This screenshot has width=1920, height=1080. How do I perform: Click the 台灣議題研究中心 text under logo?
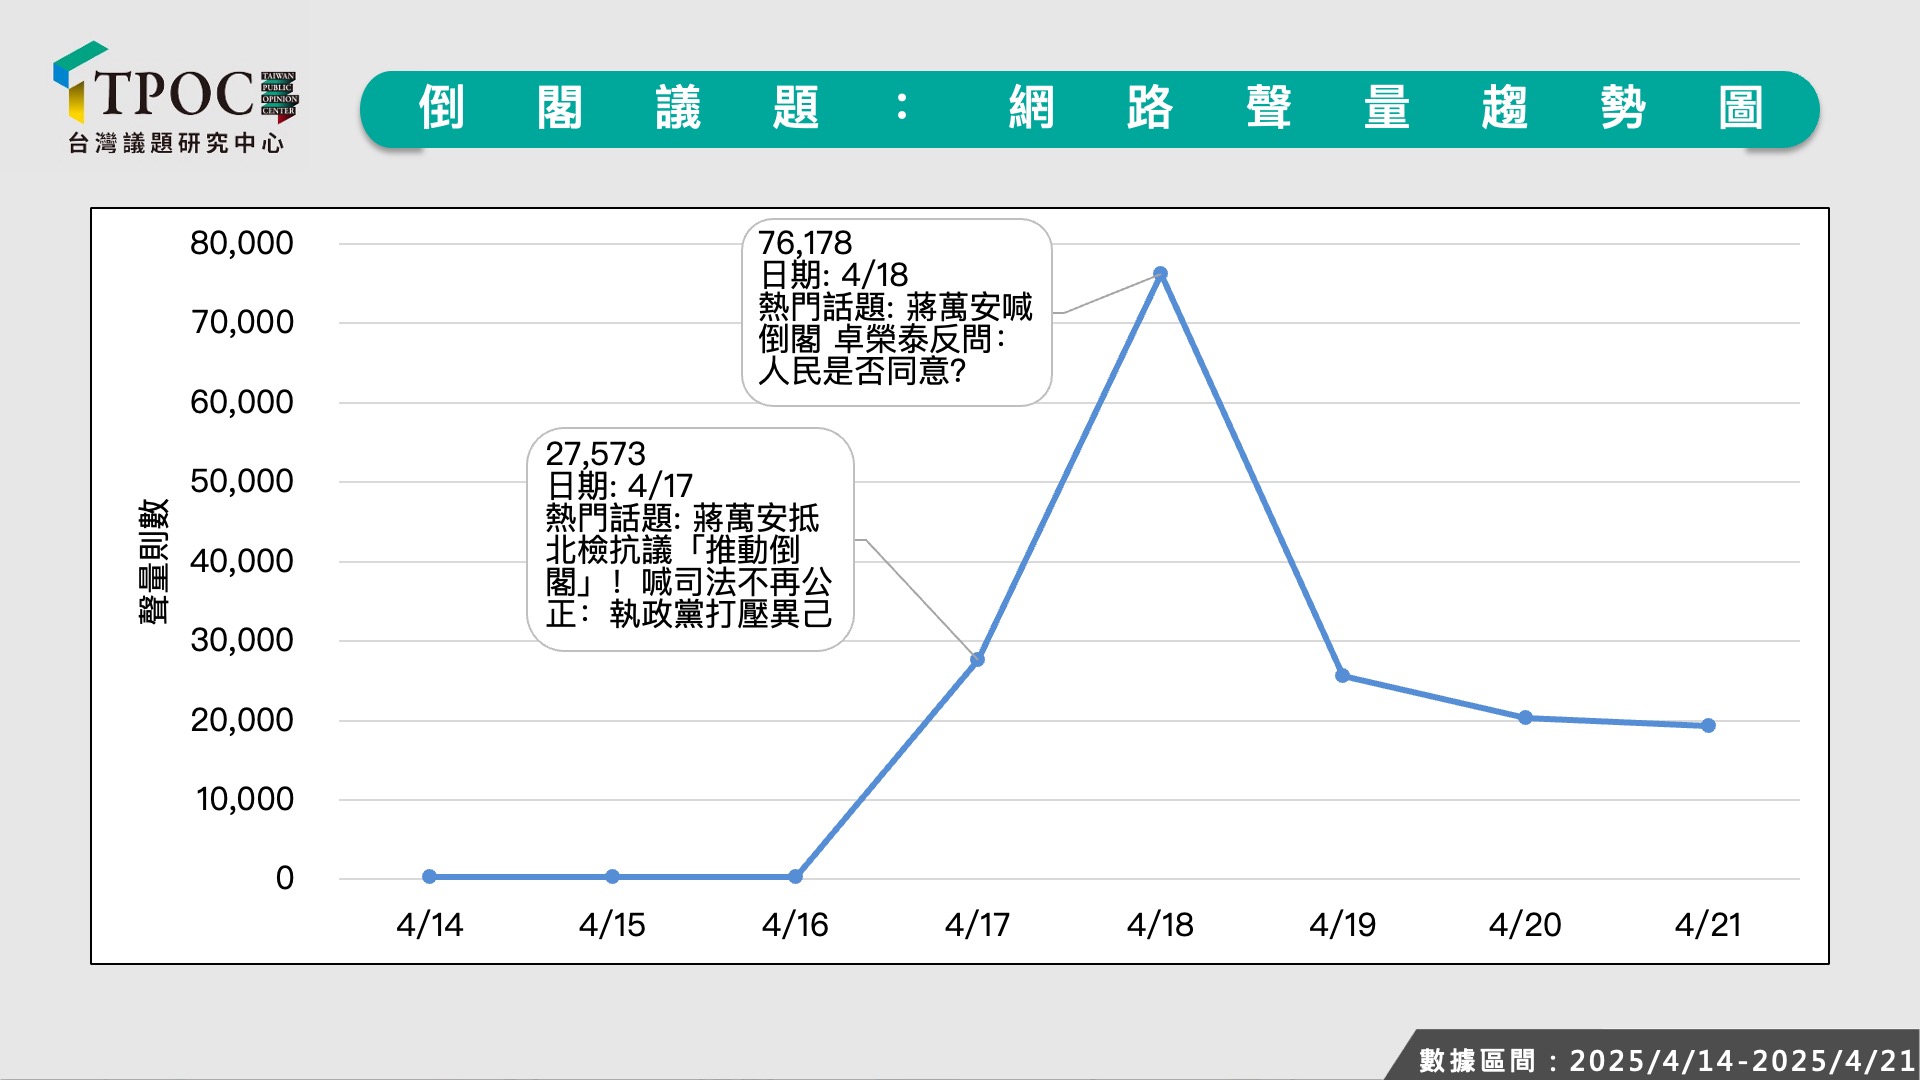[176, 144]
